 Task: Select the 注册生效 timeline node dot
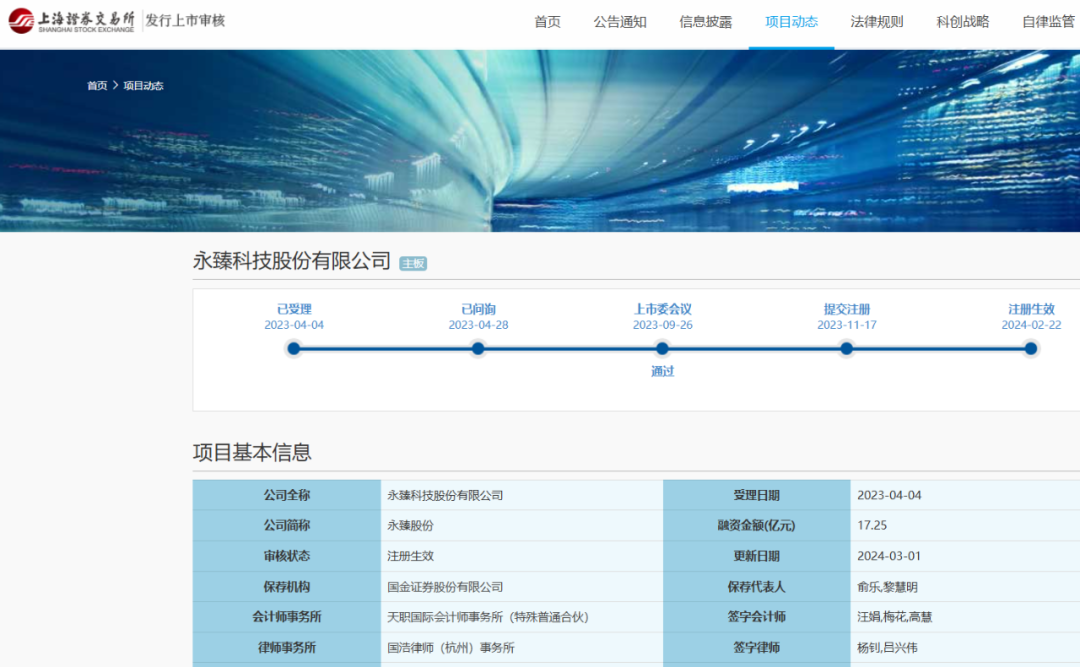1031,349
